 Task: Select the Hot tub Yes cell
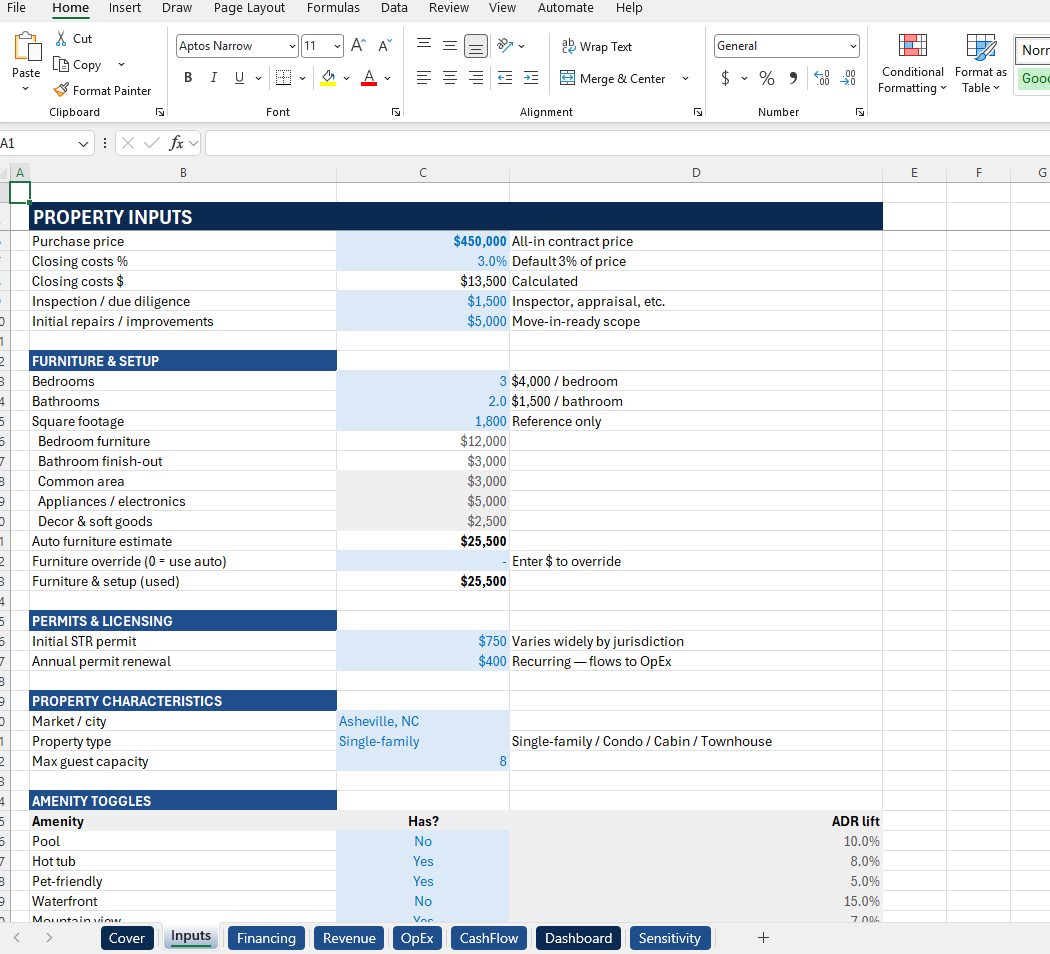pyautogui.click(x=423, y=861)
